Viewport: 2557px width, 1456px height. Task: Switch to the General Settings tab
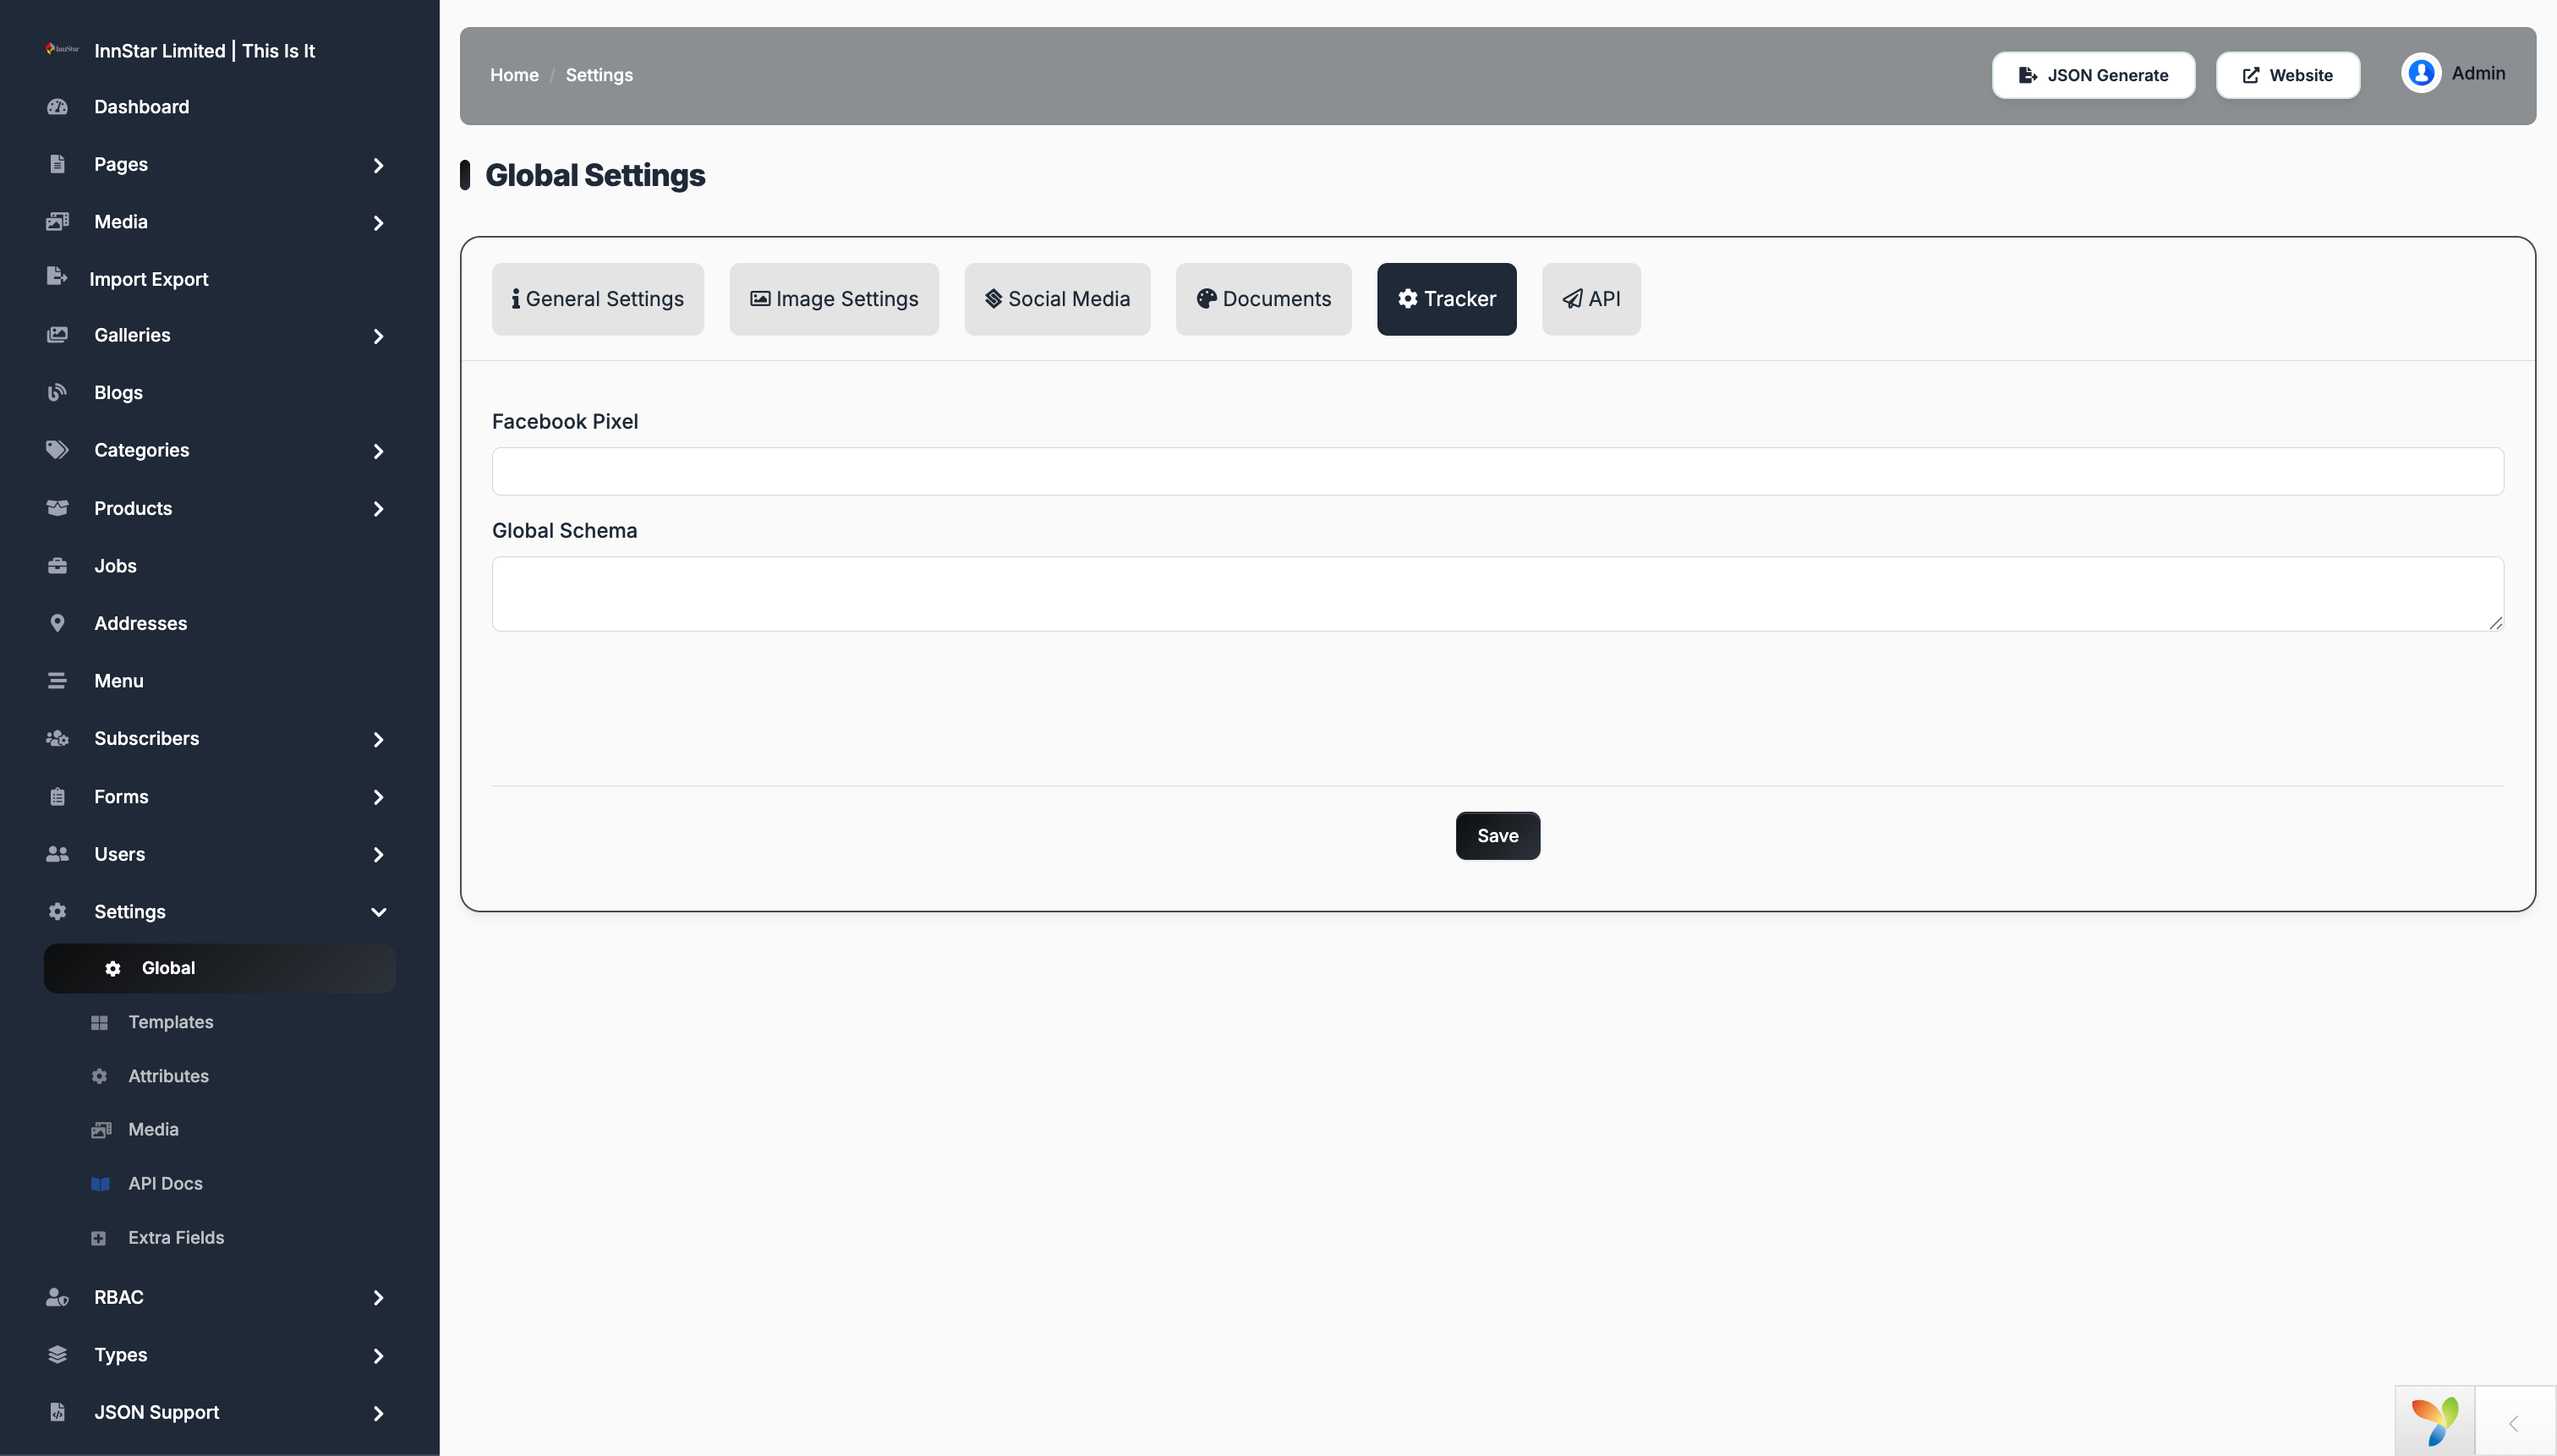pos(598,299)
